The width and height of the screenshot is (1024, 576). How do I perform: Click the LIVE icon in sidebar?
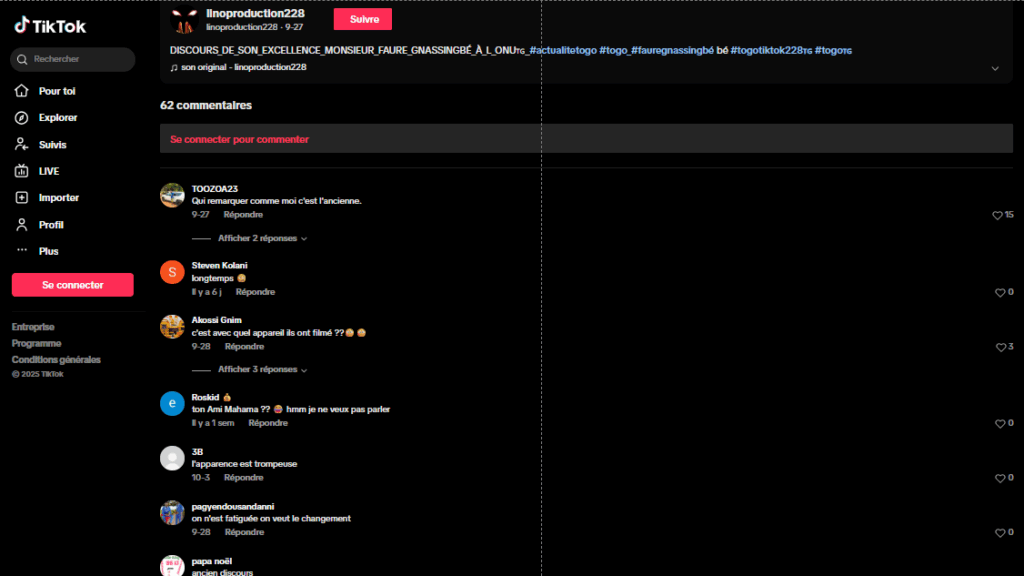tap(21, 171)
